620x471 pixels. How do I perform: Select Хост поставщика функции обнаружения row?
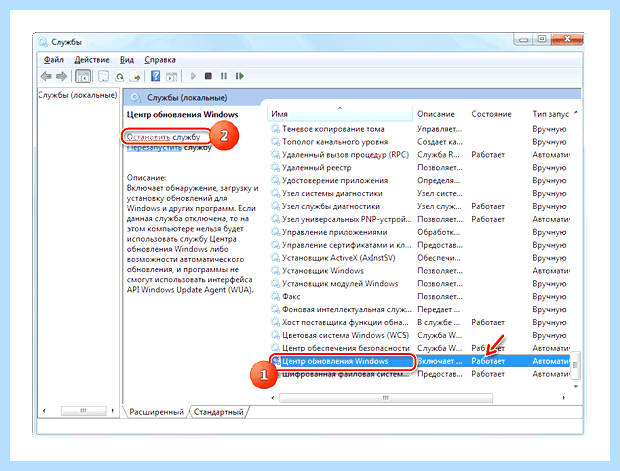420,322
